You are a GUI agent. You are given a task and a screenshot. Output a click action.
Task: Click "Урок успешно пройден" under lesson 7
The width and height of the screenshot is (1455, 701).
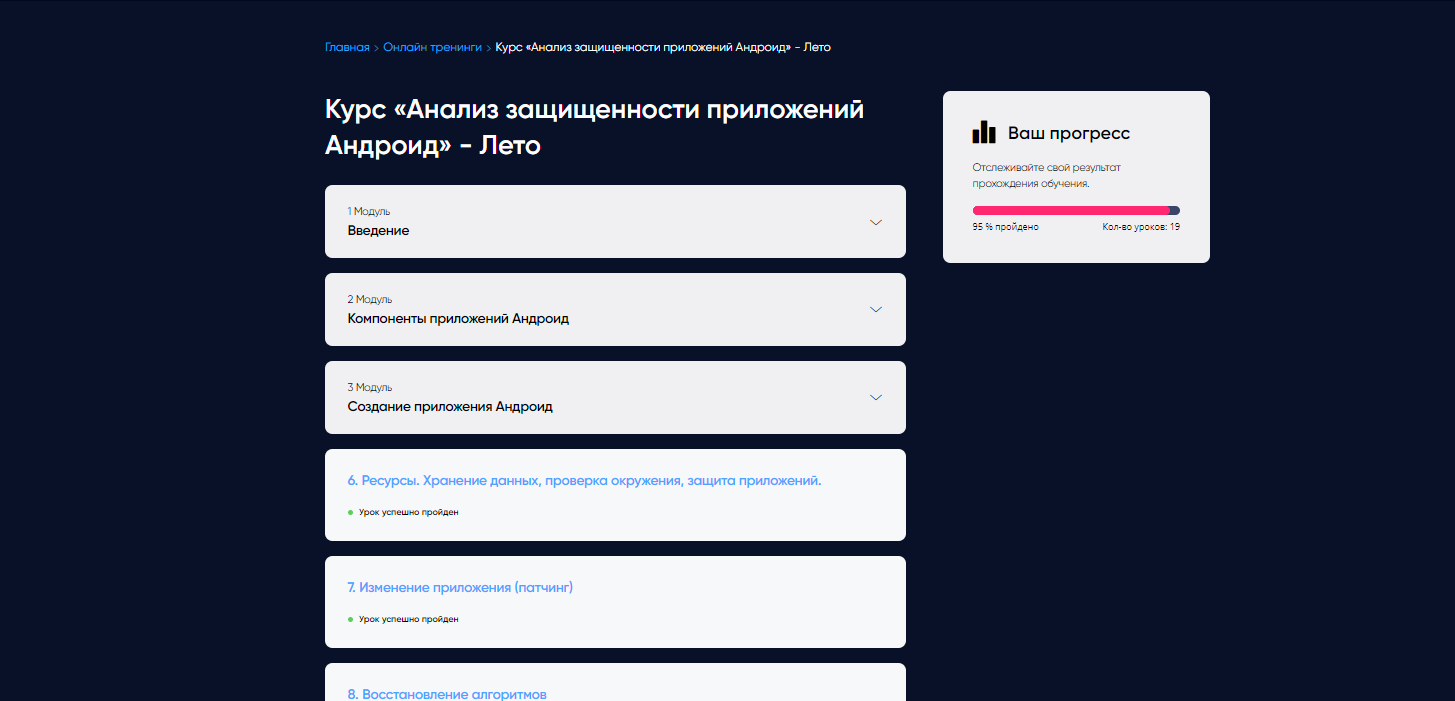click(x=406, y=618)
